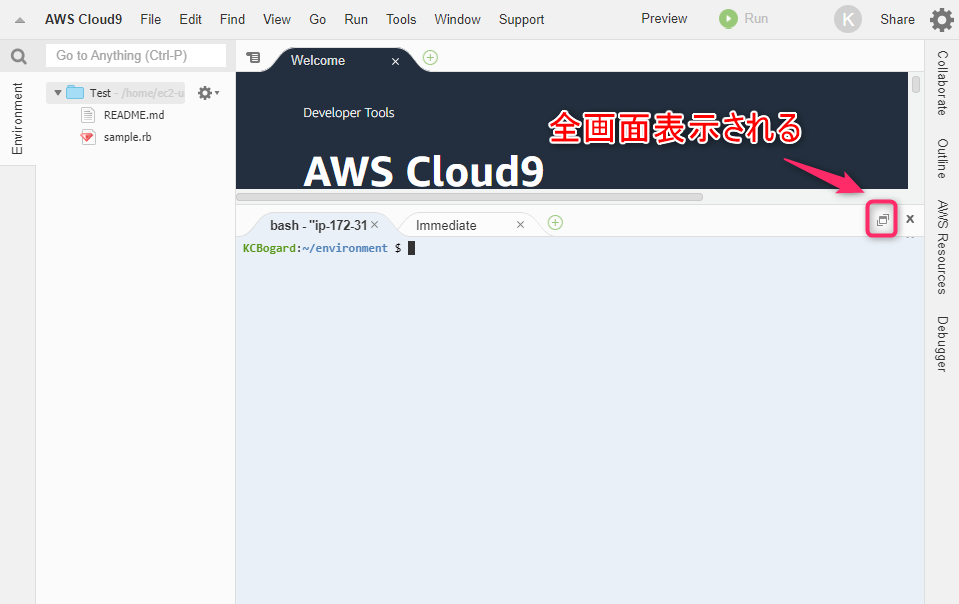The width and height of the screenshot is (959, 604).
Task: Open the File menu
Action: click(x=150, y=20)
